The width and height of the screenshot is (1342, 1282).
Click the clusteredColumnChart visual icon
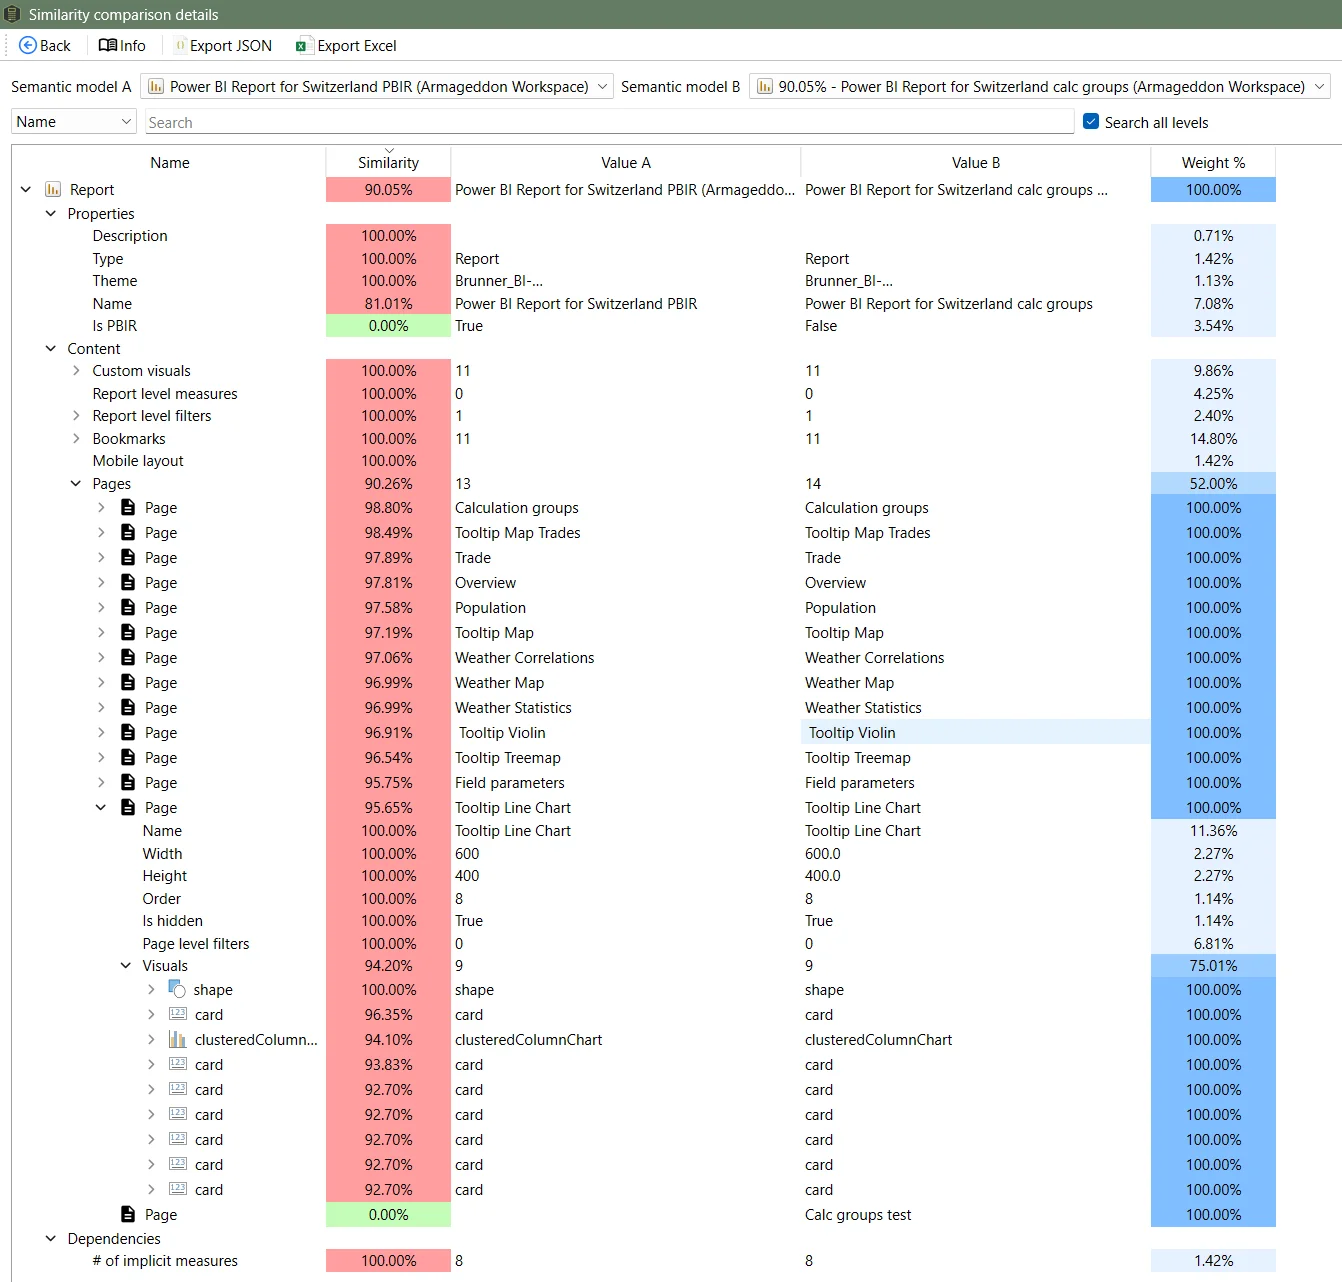pyautogui.click(x=178, y=1039)
